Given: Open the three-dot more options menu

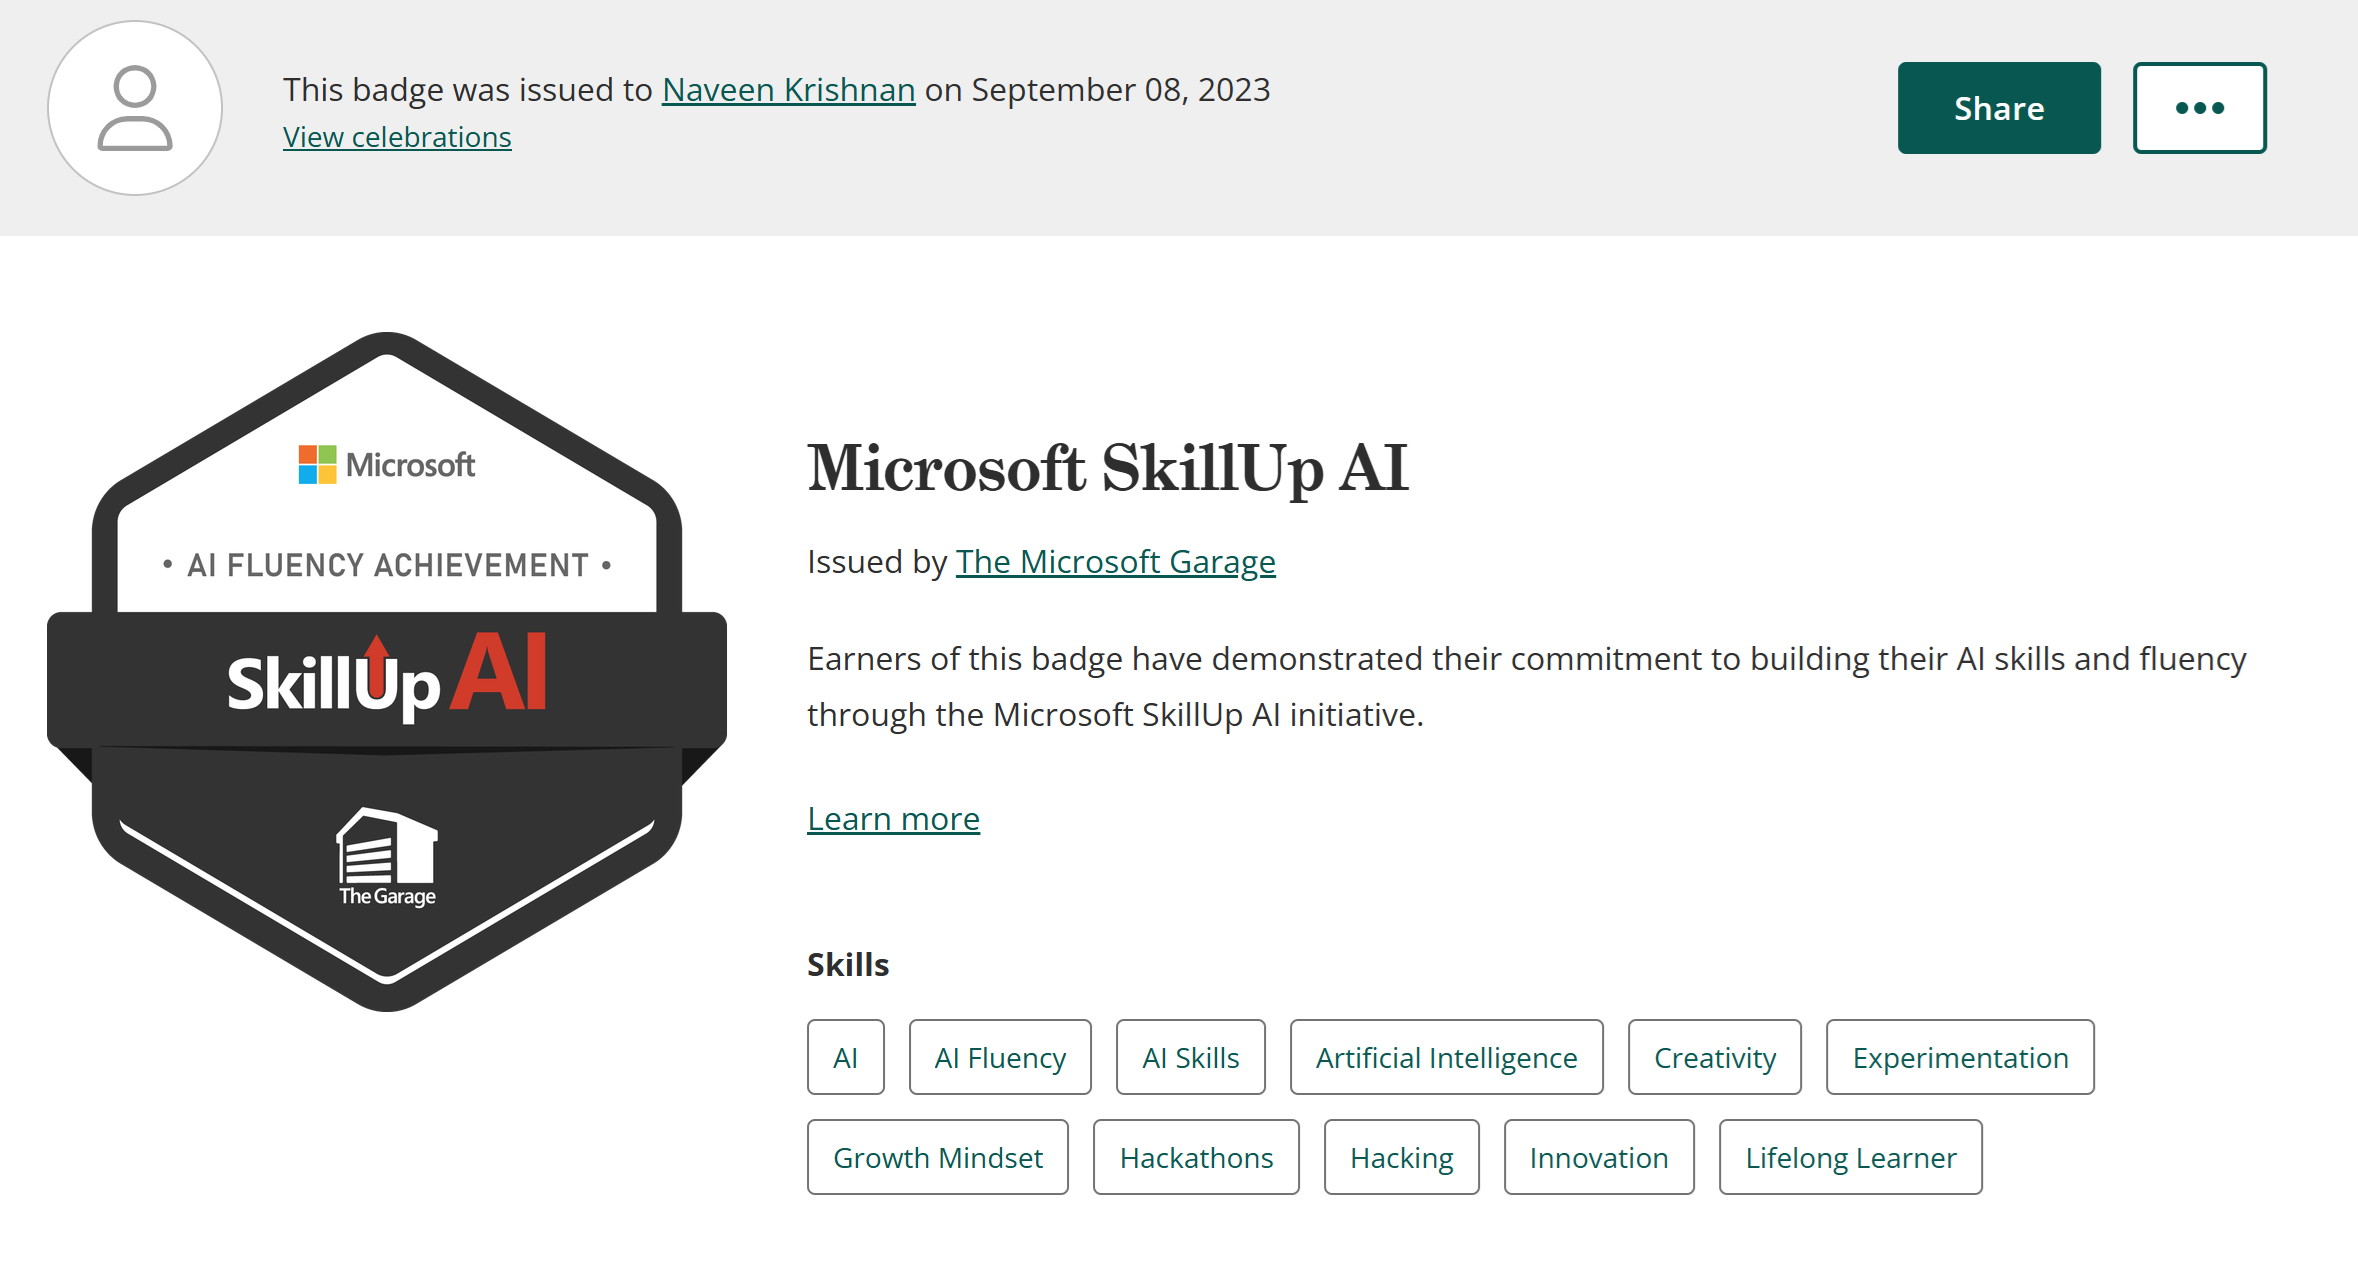Looking at the screenshot, I should tap(2199, 108).
